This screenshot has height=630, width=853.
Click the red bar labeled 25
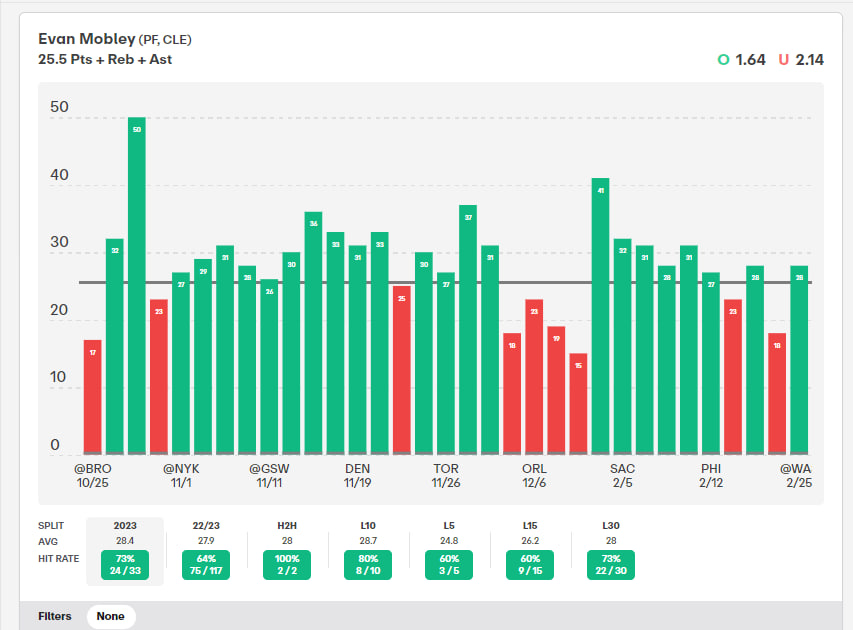click(401, 370)
